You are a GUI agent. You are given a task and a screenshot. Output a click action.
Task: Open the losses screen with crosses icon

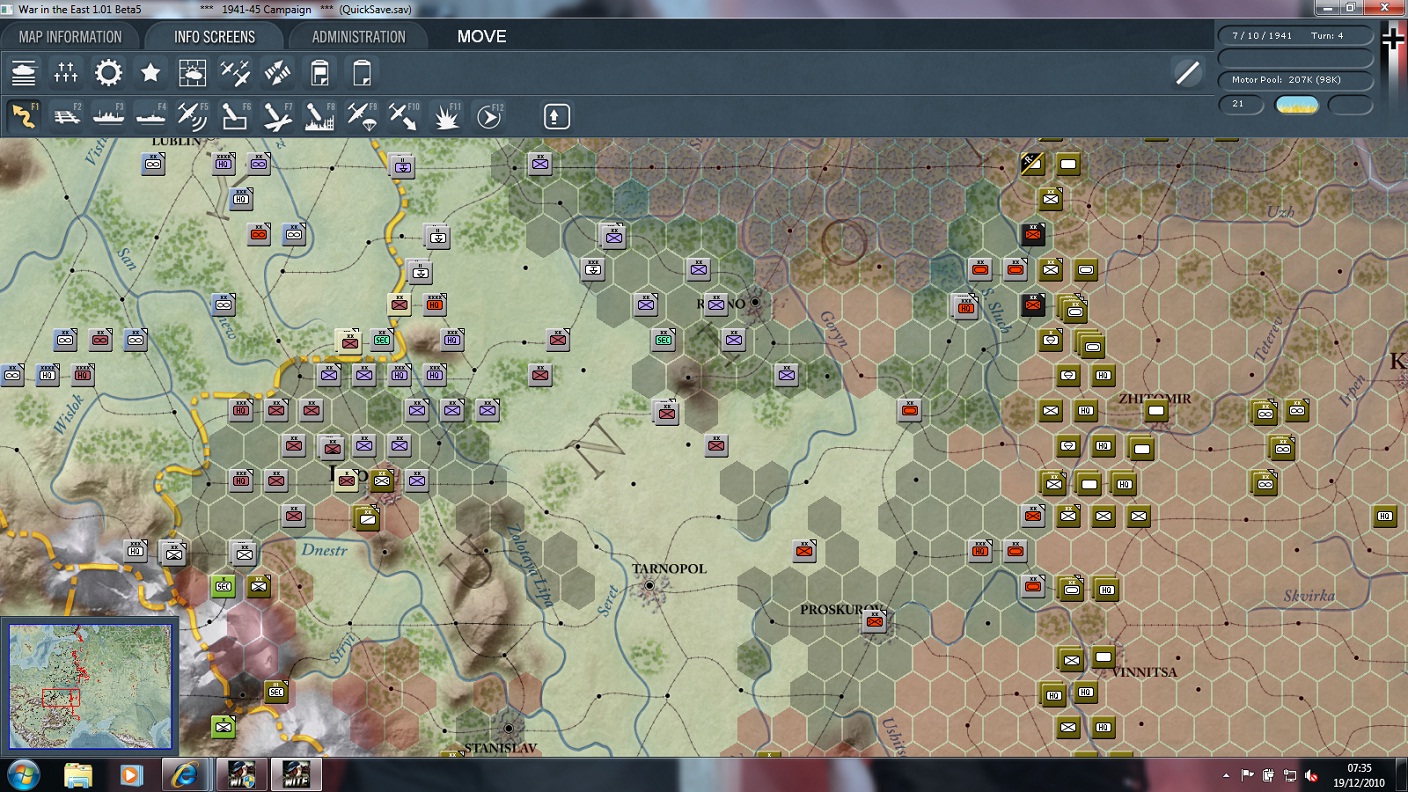click(66, 73)
